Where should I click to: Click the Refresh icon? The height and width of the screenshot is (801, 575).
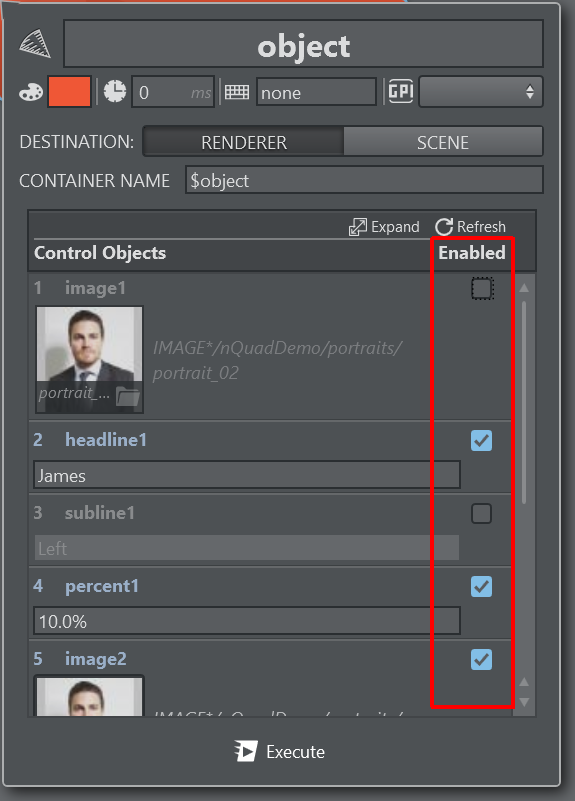[x=444, y=227]
